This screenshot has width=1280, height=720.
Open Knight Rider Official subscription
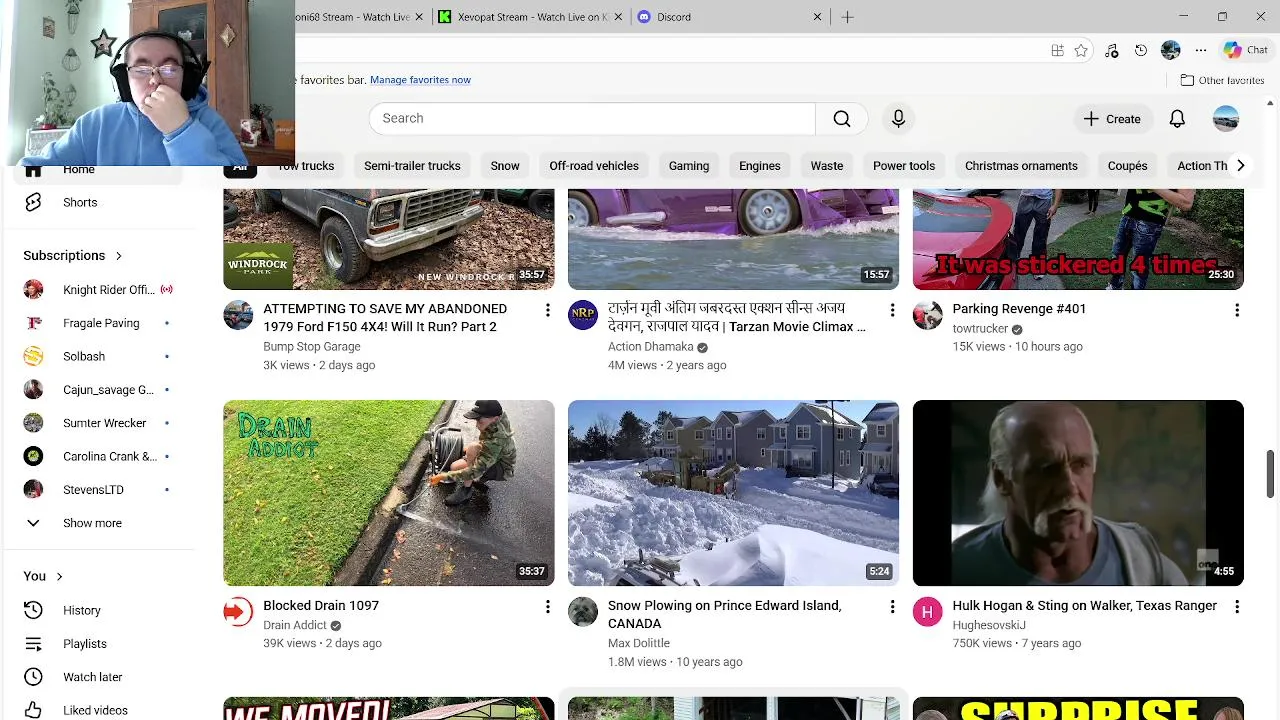click(x=98, y=290)
